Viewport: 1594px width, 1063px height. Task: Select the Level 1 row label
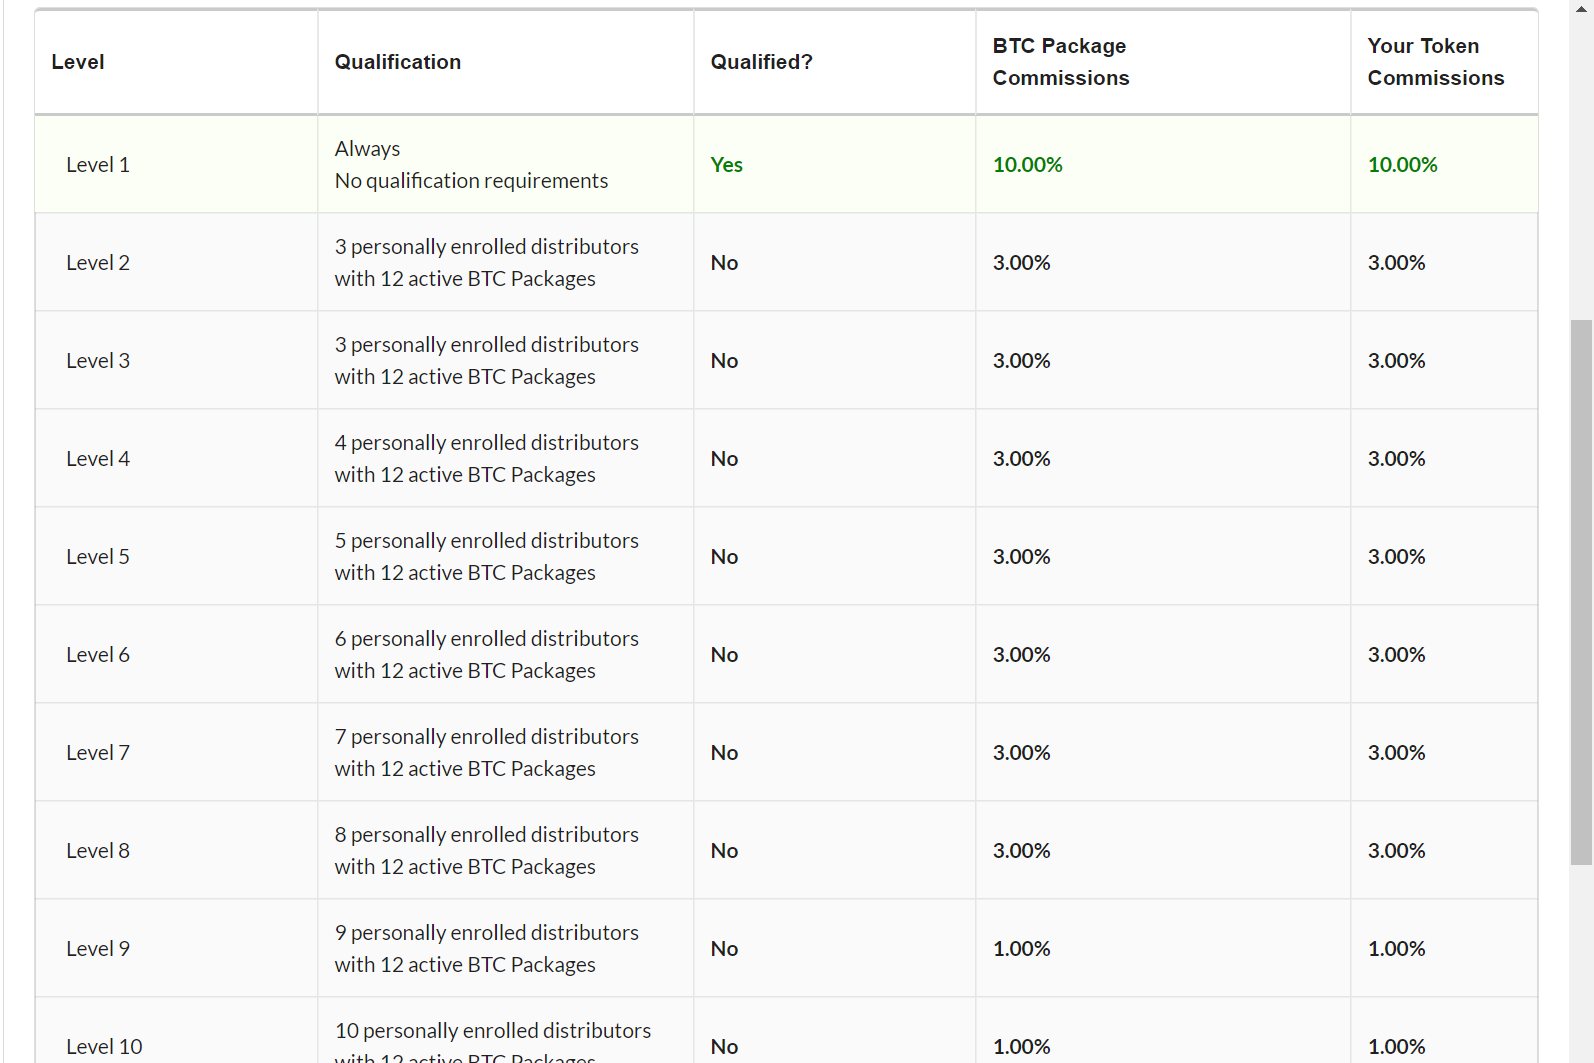[x=98, y=165]
